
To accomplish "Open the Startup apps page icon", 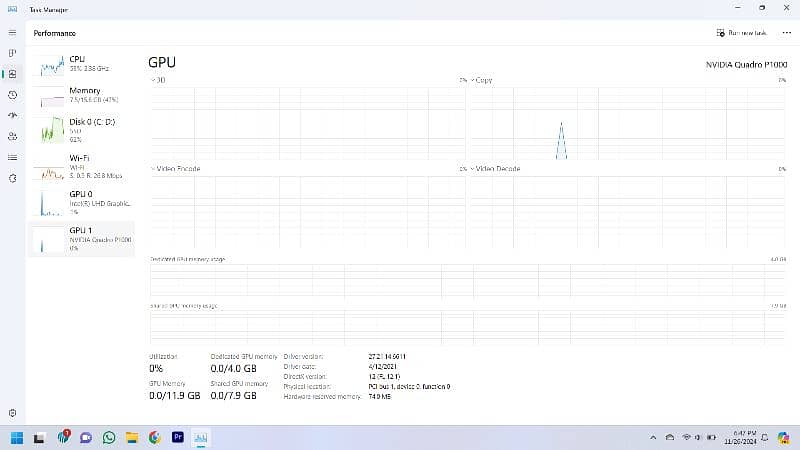I will [x=12, y=115].
